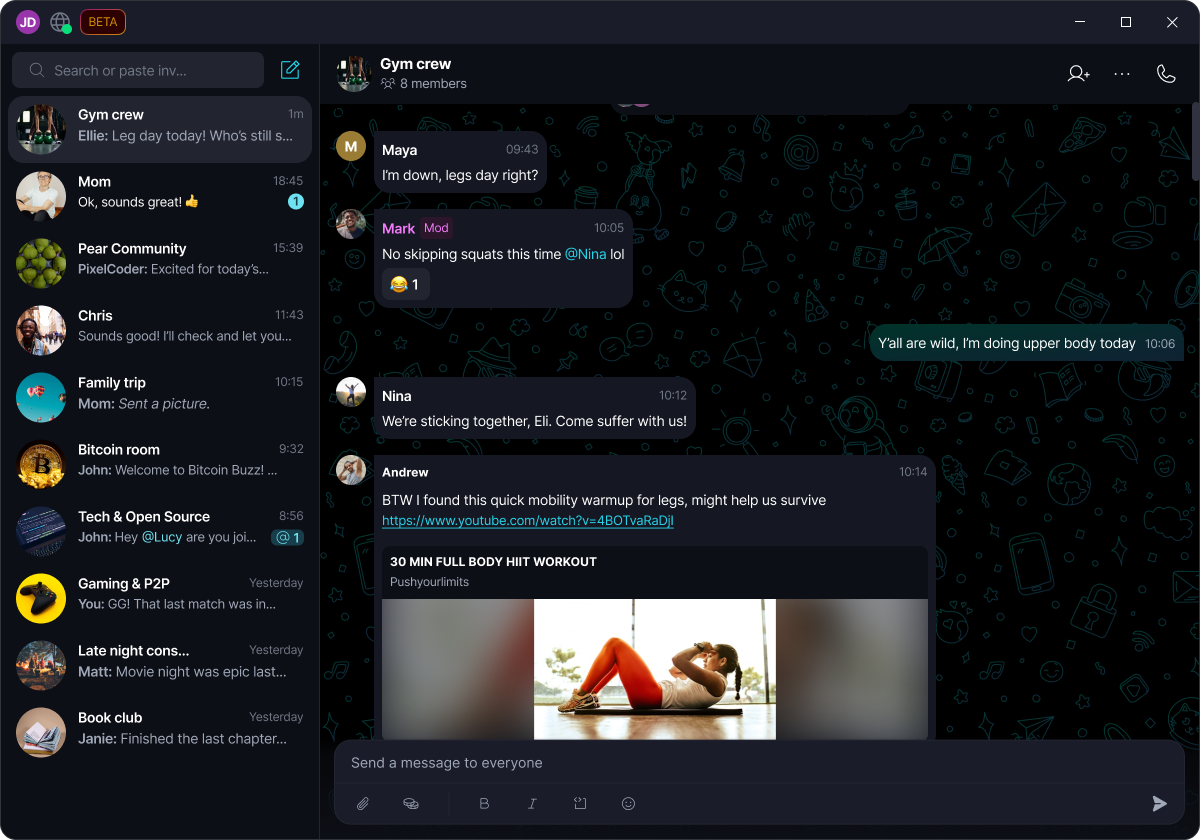Open the YouTube link in Andrew's message
This screenshot has width=1200, height=840.
[x=528, y=521]
